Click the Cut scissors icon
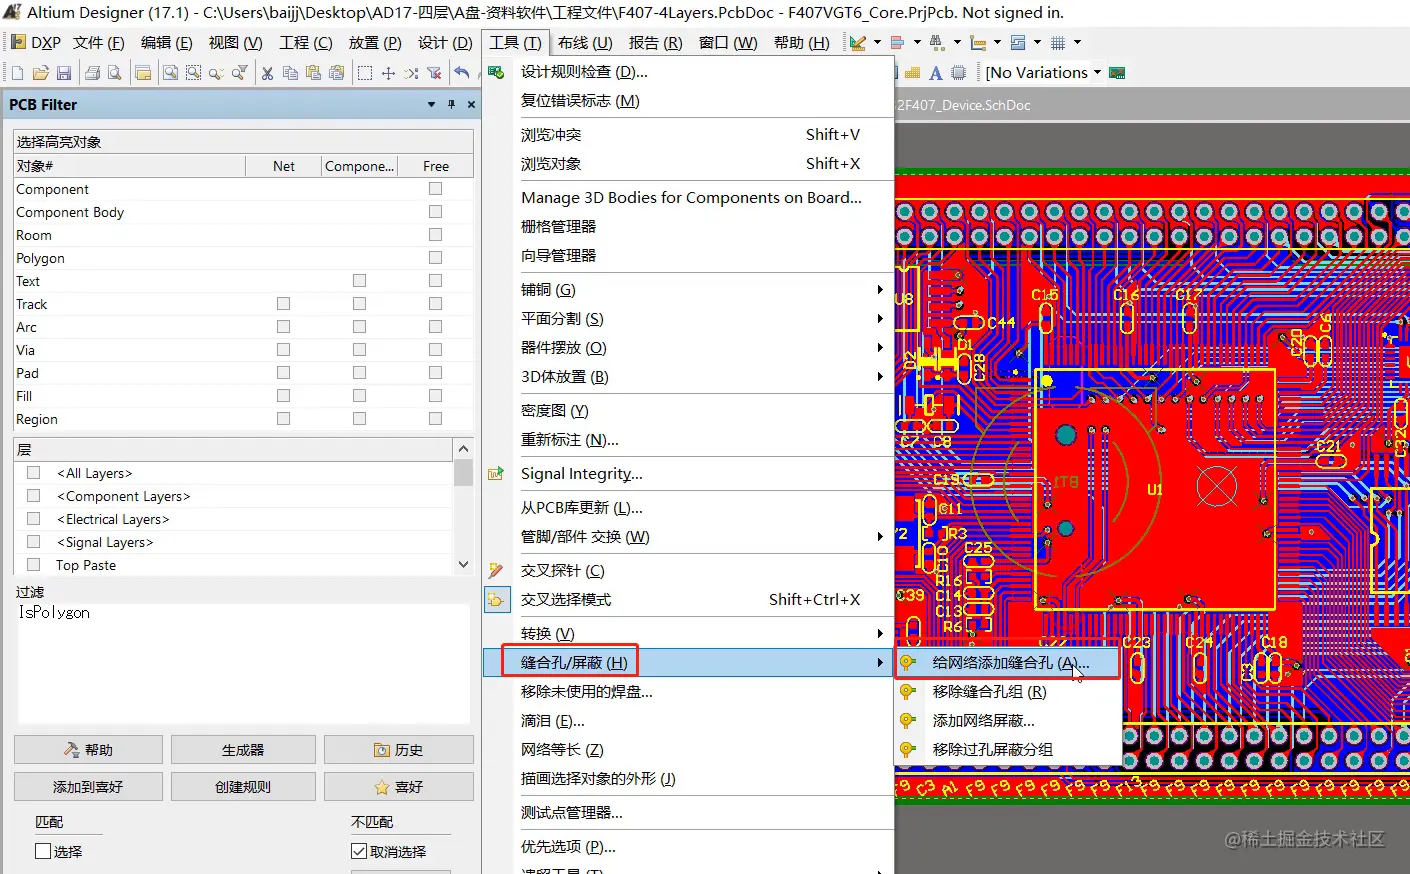The height and width of the screenshot is (874, 1410). tap(267, 73)
